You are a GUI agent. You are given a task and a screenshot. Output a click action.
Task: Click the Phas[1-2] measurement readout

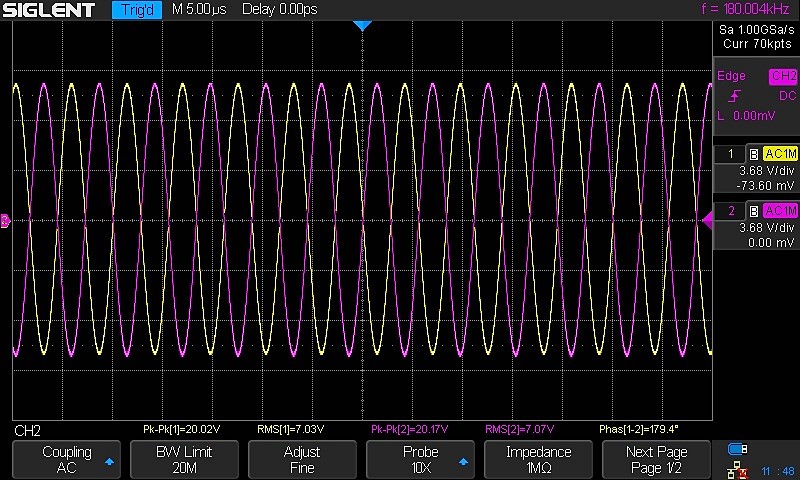point(638,429)
